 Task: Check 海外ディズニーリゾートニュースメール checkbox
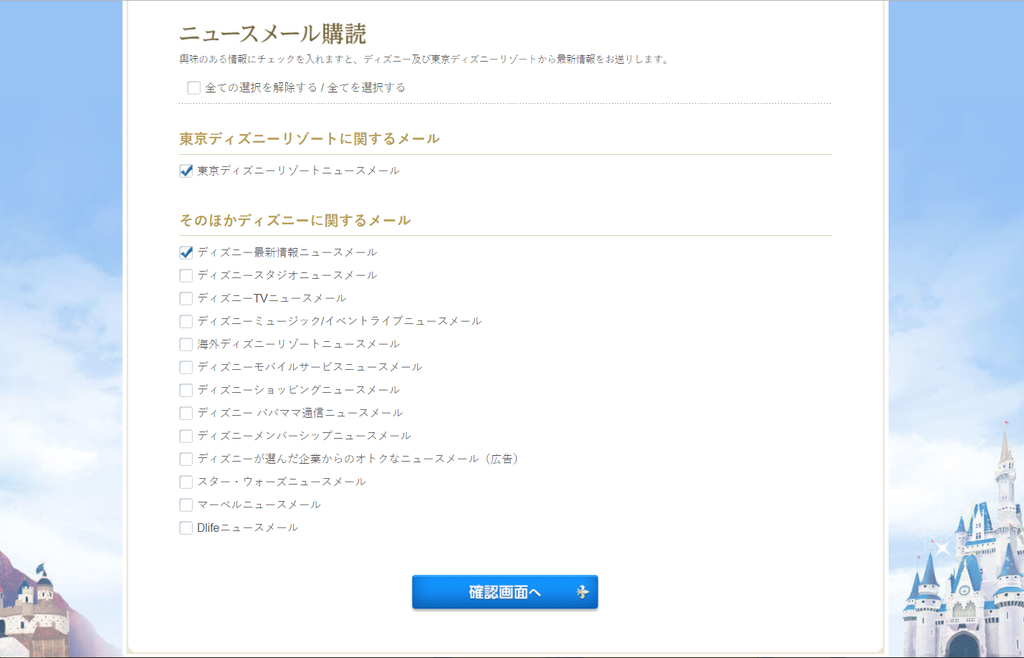186,344
